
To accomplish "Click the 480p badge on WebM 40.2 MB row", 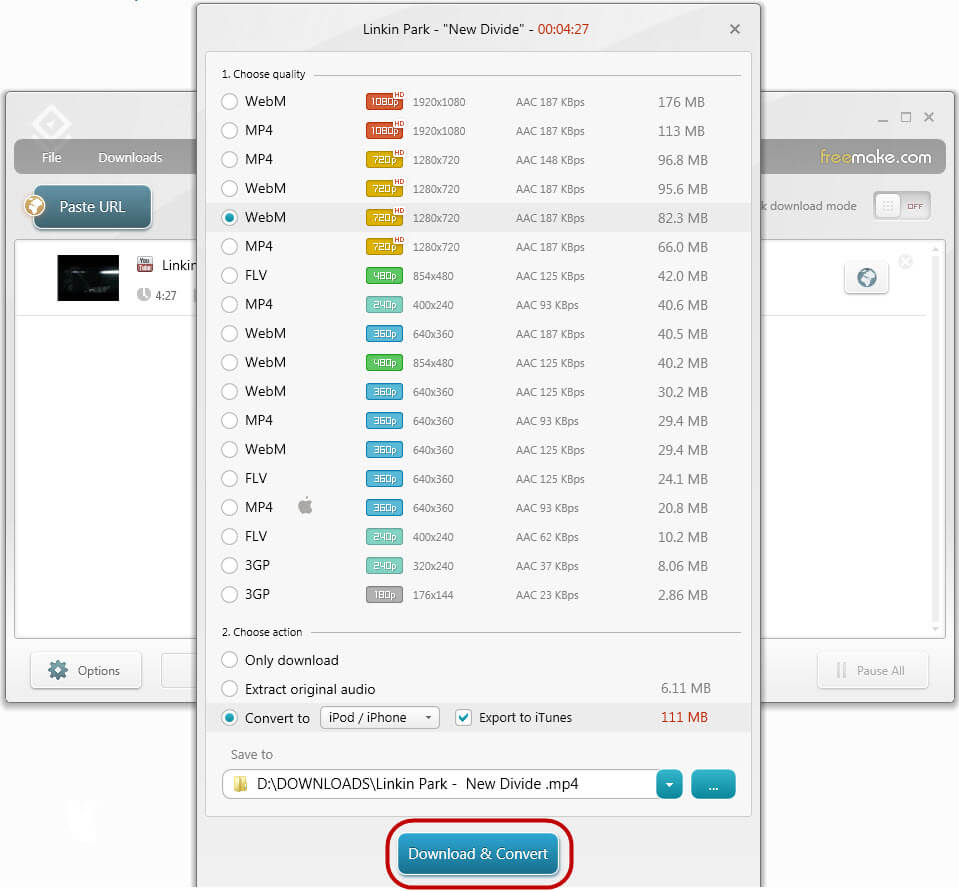I will (x=384, y=363).
